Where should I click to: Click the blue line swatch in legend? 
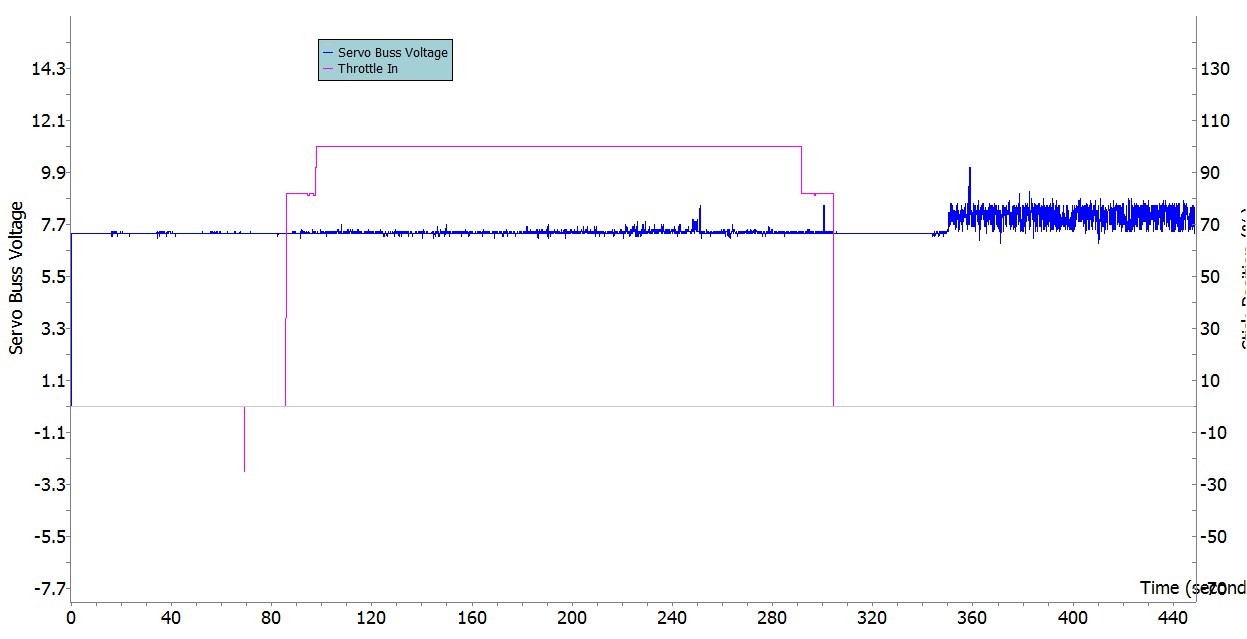tap(328, 52)
